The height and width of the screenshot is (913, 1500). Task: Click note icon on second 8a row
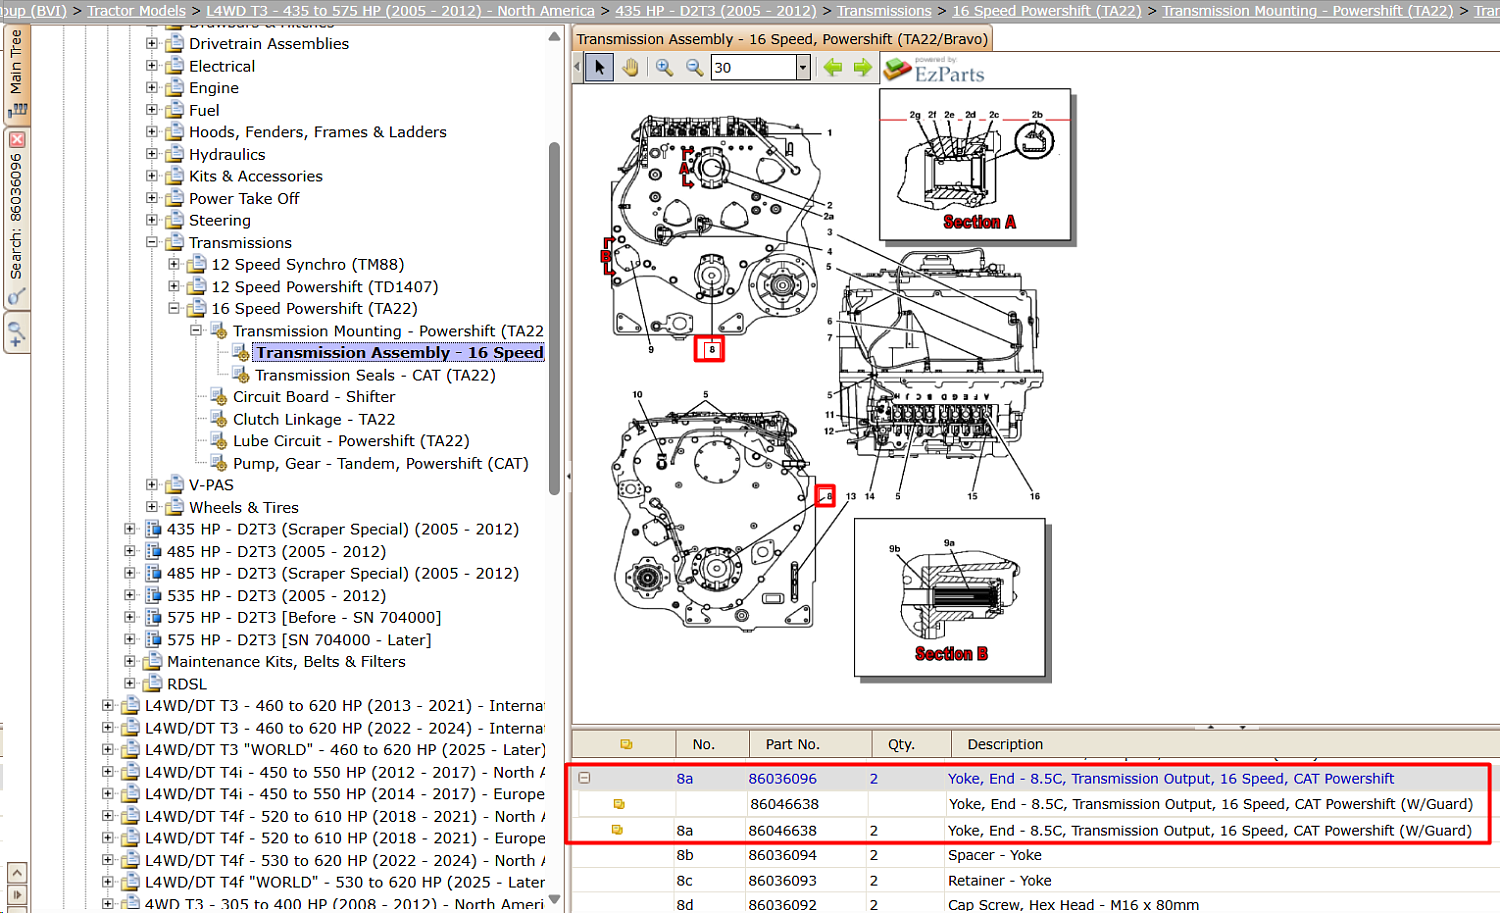coord(617,830)
